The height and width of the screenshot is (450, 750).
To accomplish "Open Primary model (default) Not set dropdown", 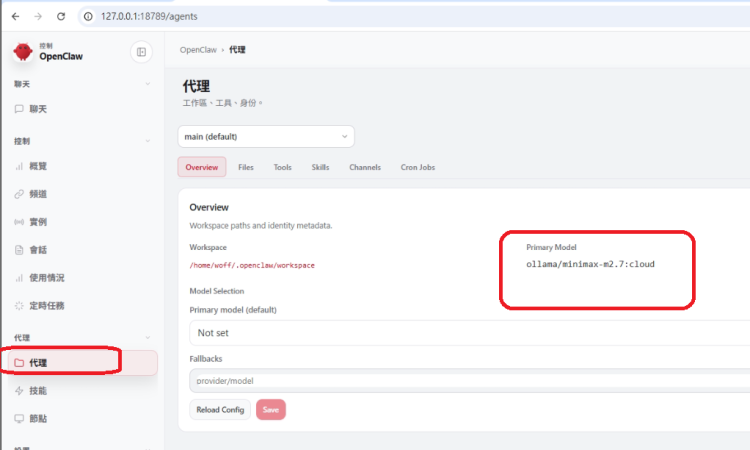I will tap(471, 333).
